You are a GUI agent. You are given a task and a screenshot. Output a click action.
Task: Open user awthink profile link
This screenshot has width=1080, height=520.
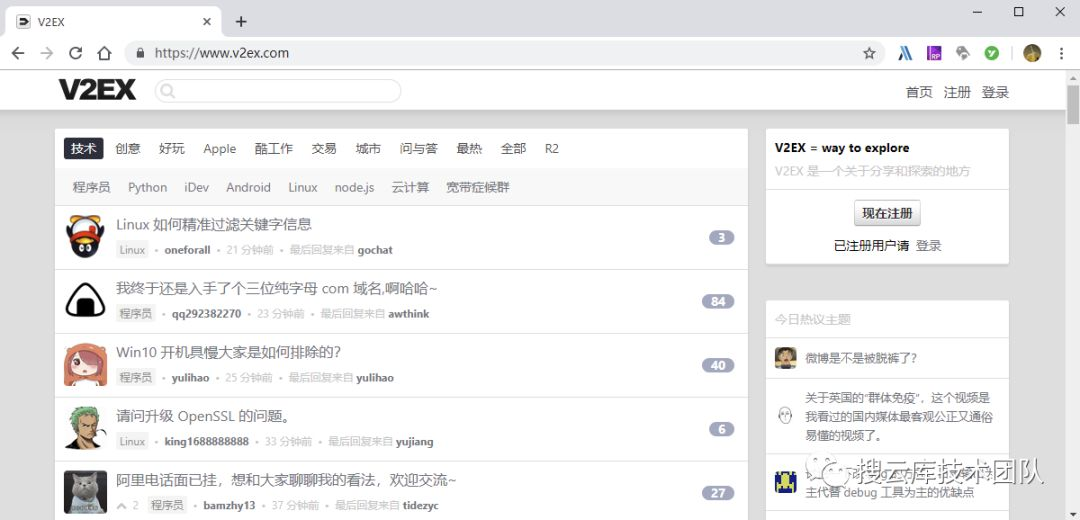[x=408, y=313]
